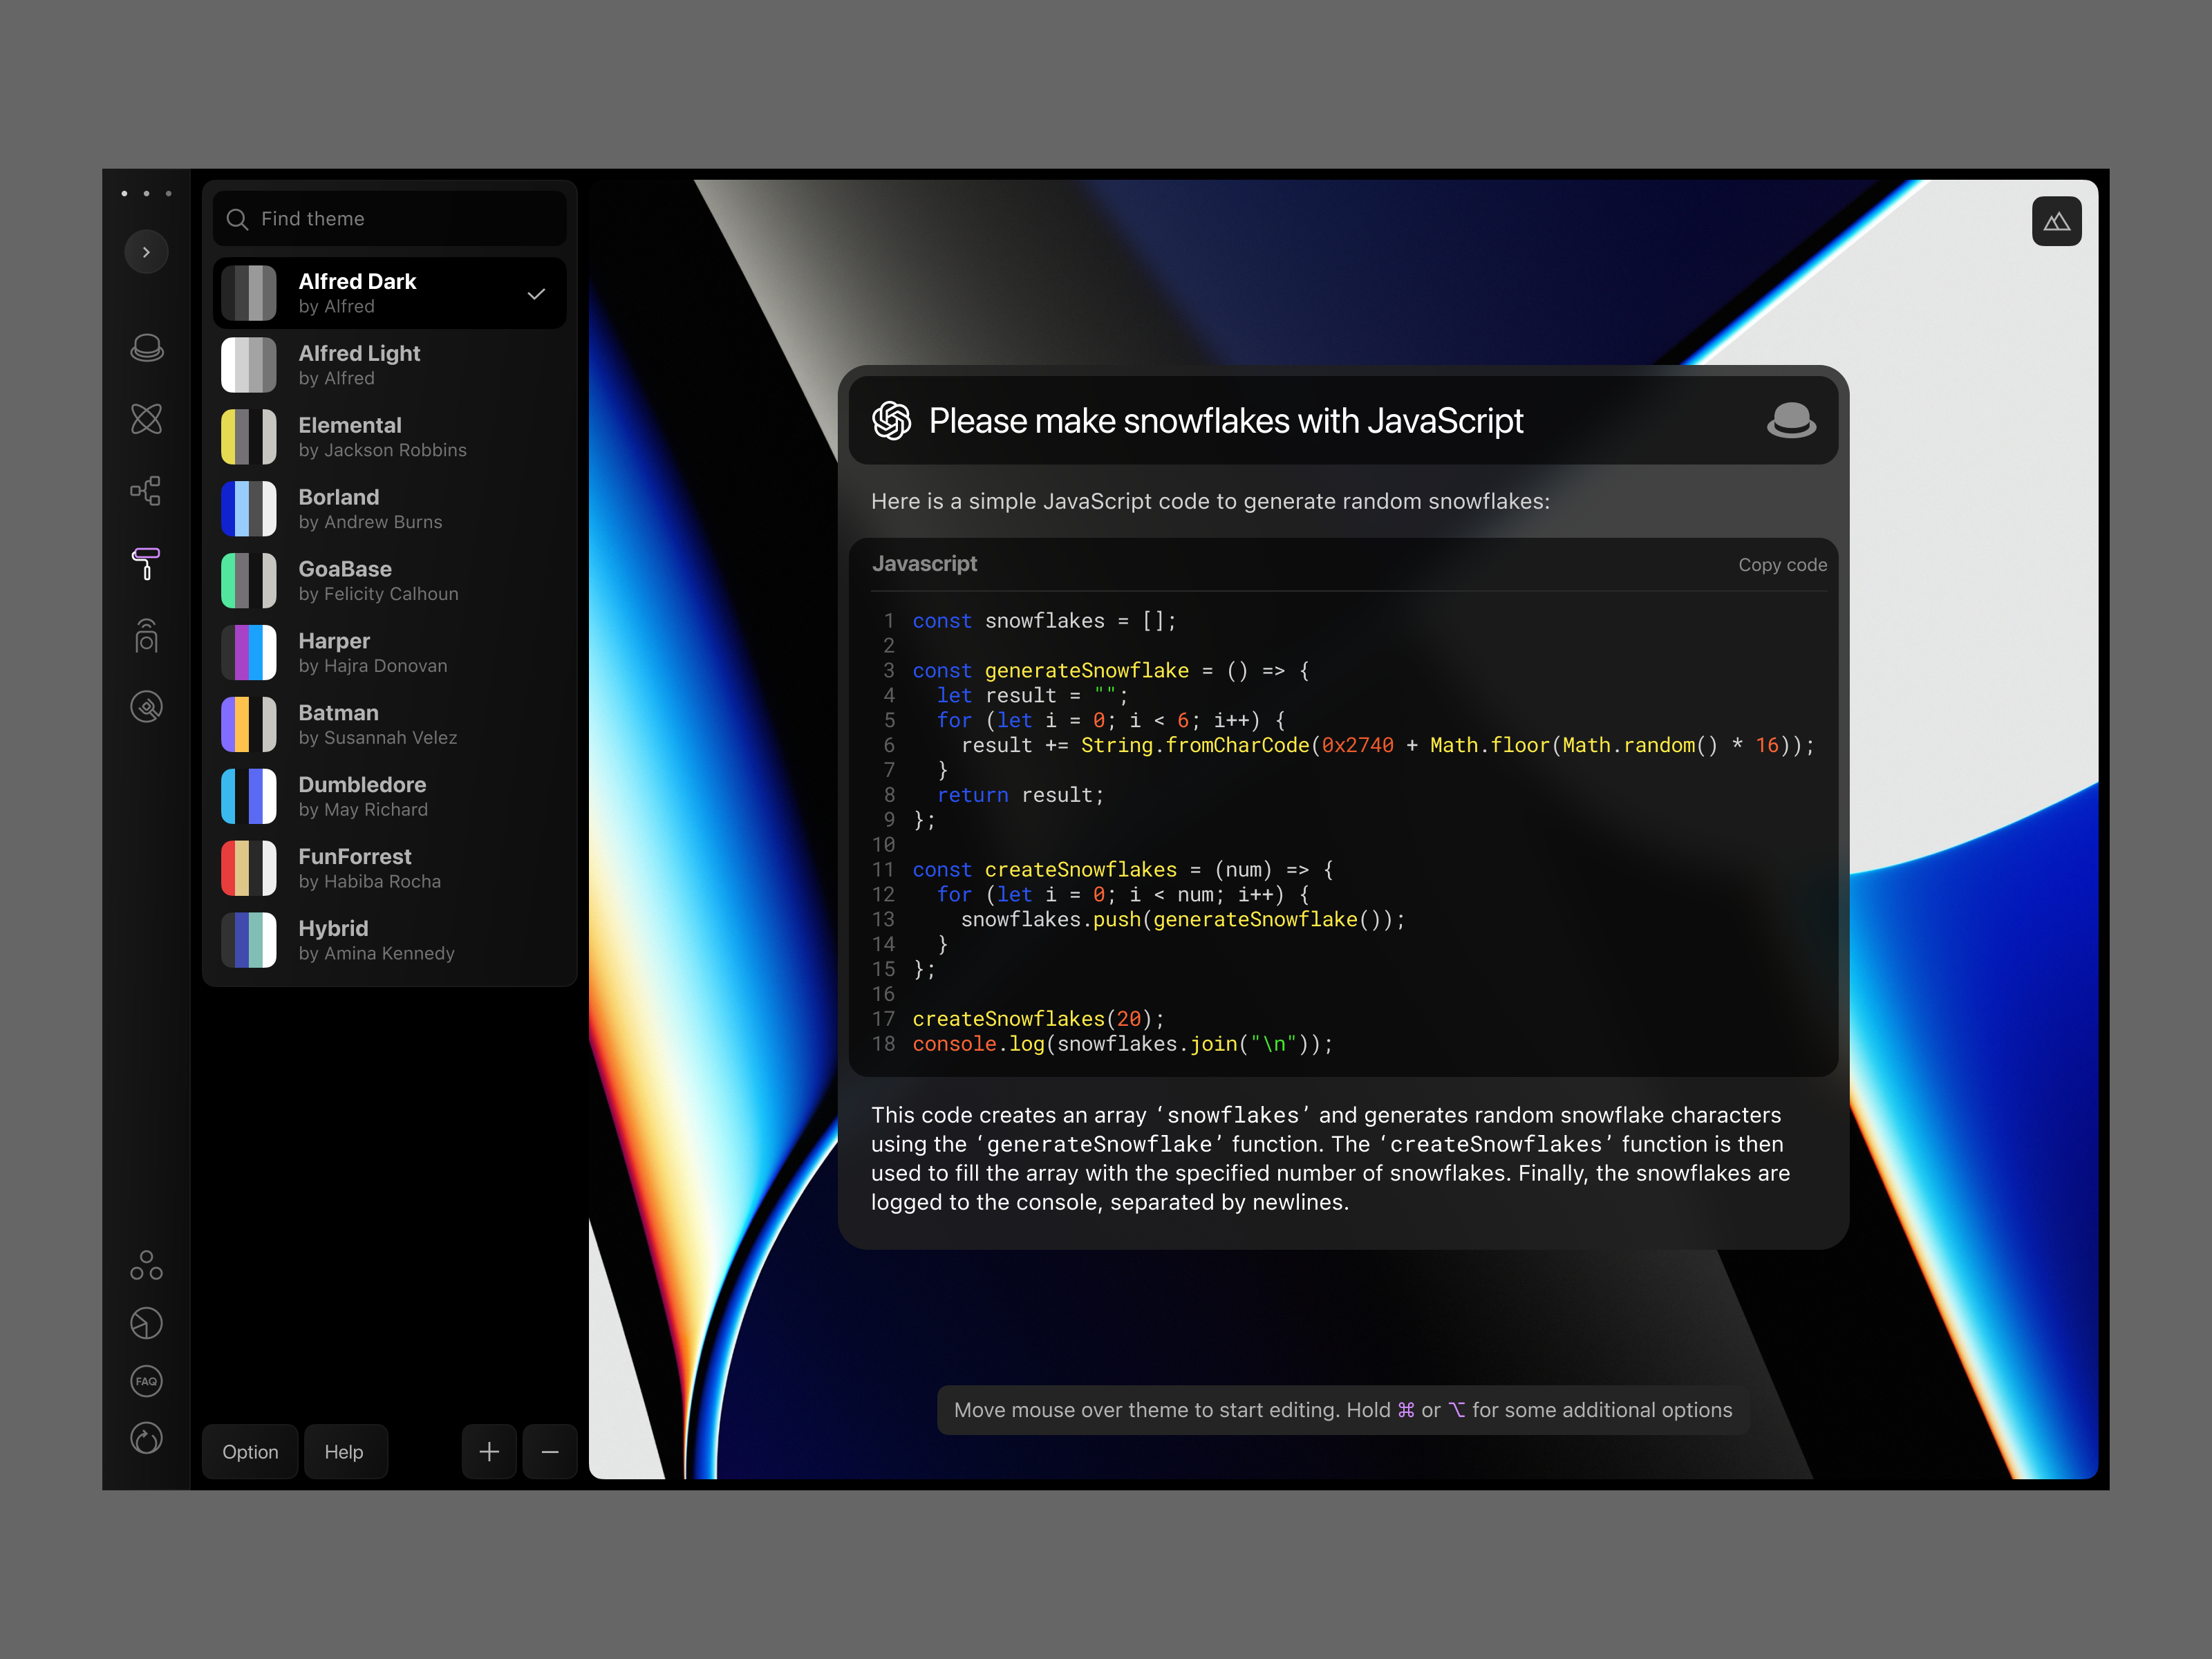Screen dimensions: 2212x1659
Task: Click plus button to add a theme
Action: click(489, 1451)
